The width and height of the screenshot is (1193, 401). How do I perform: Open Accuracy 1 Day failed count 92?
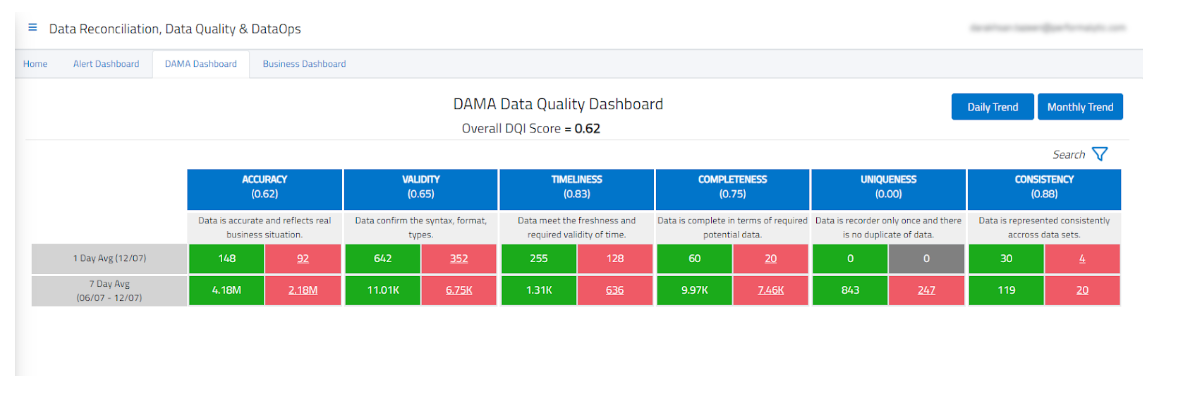tap(303, 259)
